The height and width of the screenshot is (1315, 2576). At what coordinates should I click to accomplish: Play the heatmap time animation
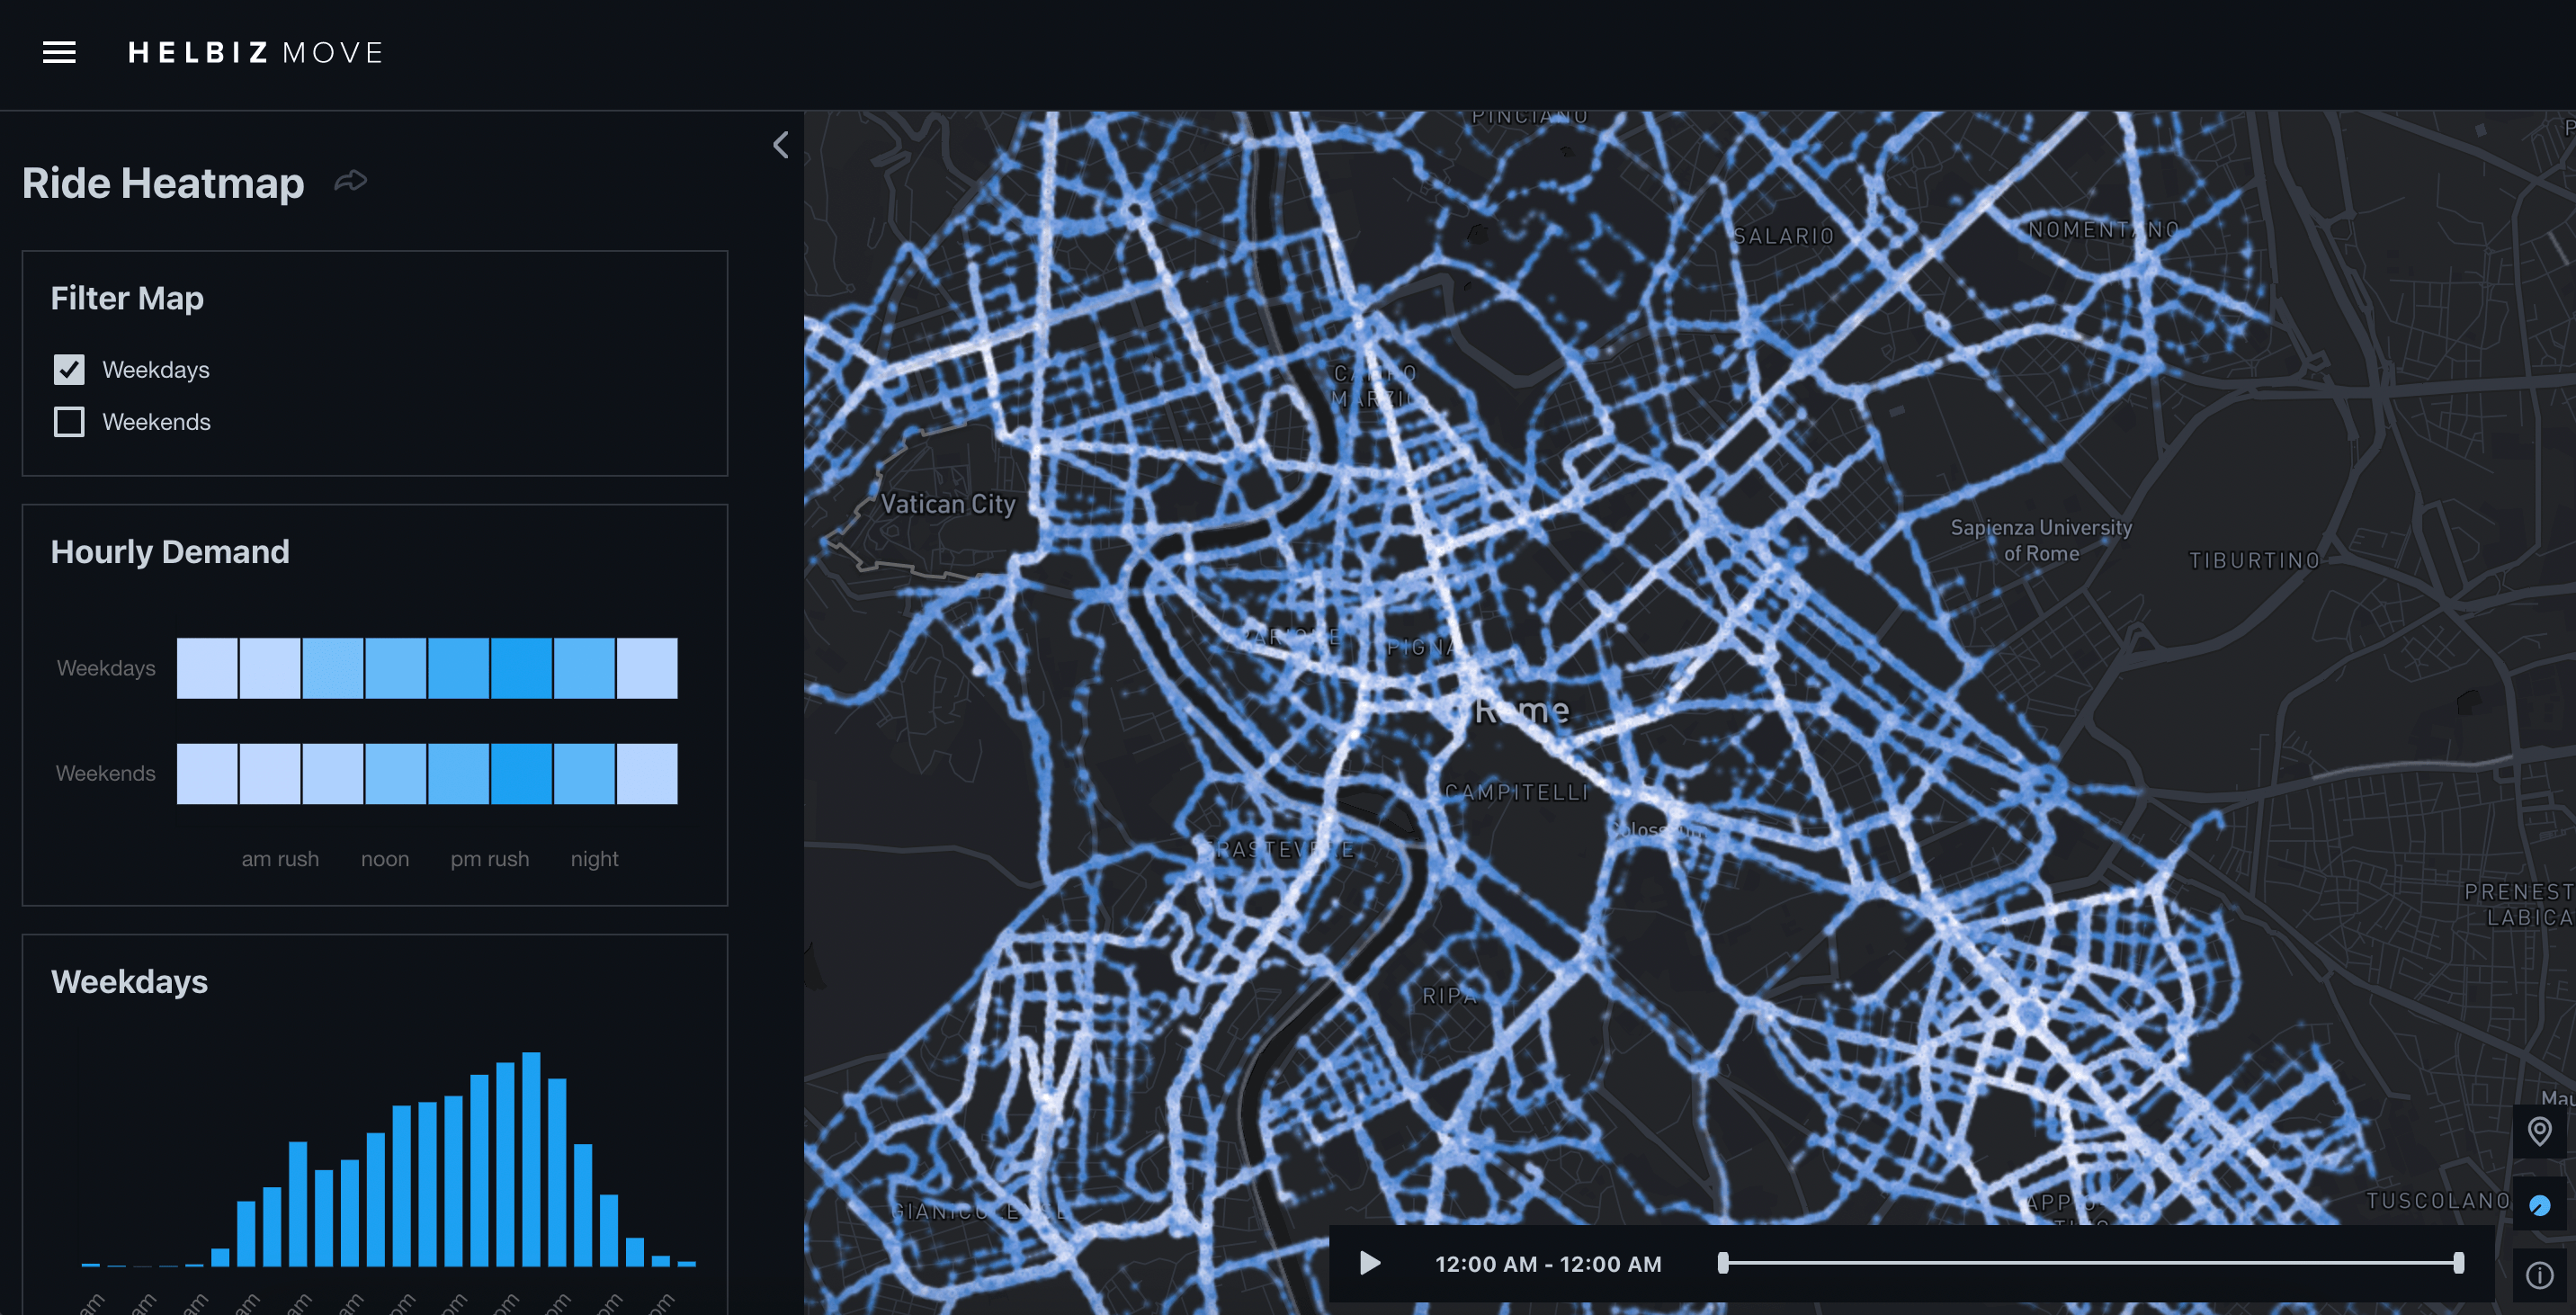pyautogui.click(x=1370, y=1263)
